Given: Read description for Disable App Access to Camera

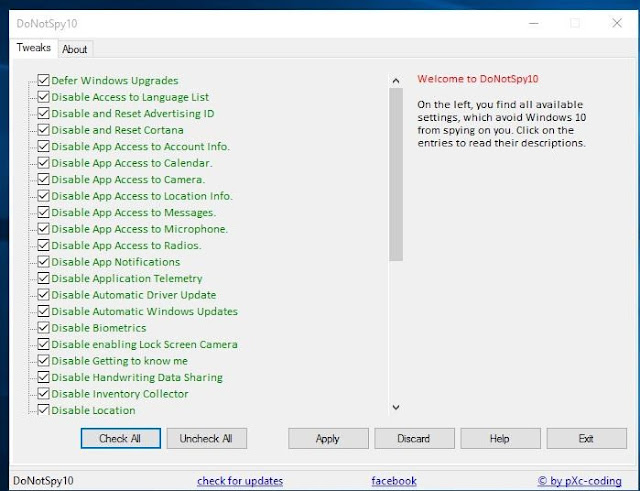Looking at the screenshot, I should coord(128,180).
